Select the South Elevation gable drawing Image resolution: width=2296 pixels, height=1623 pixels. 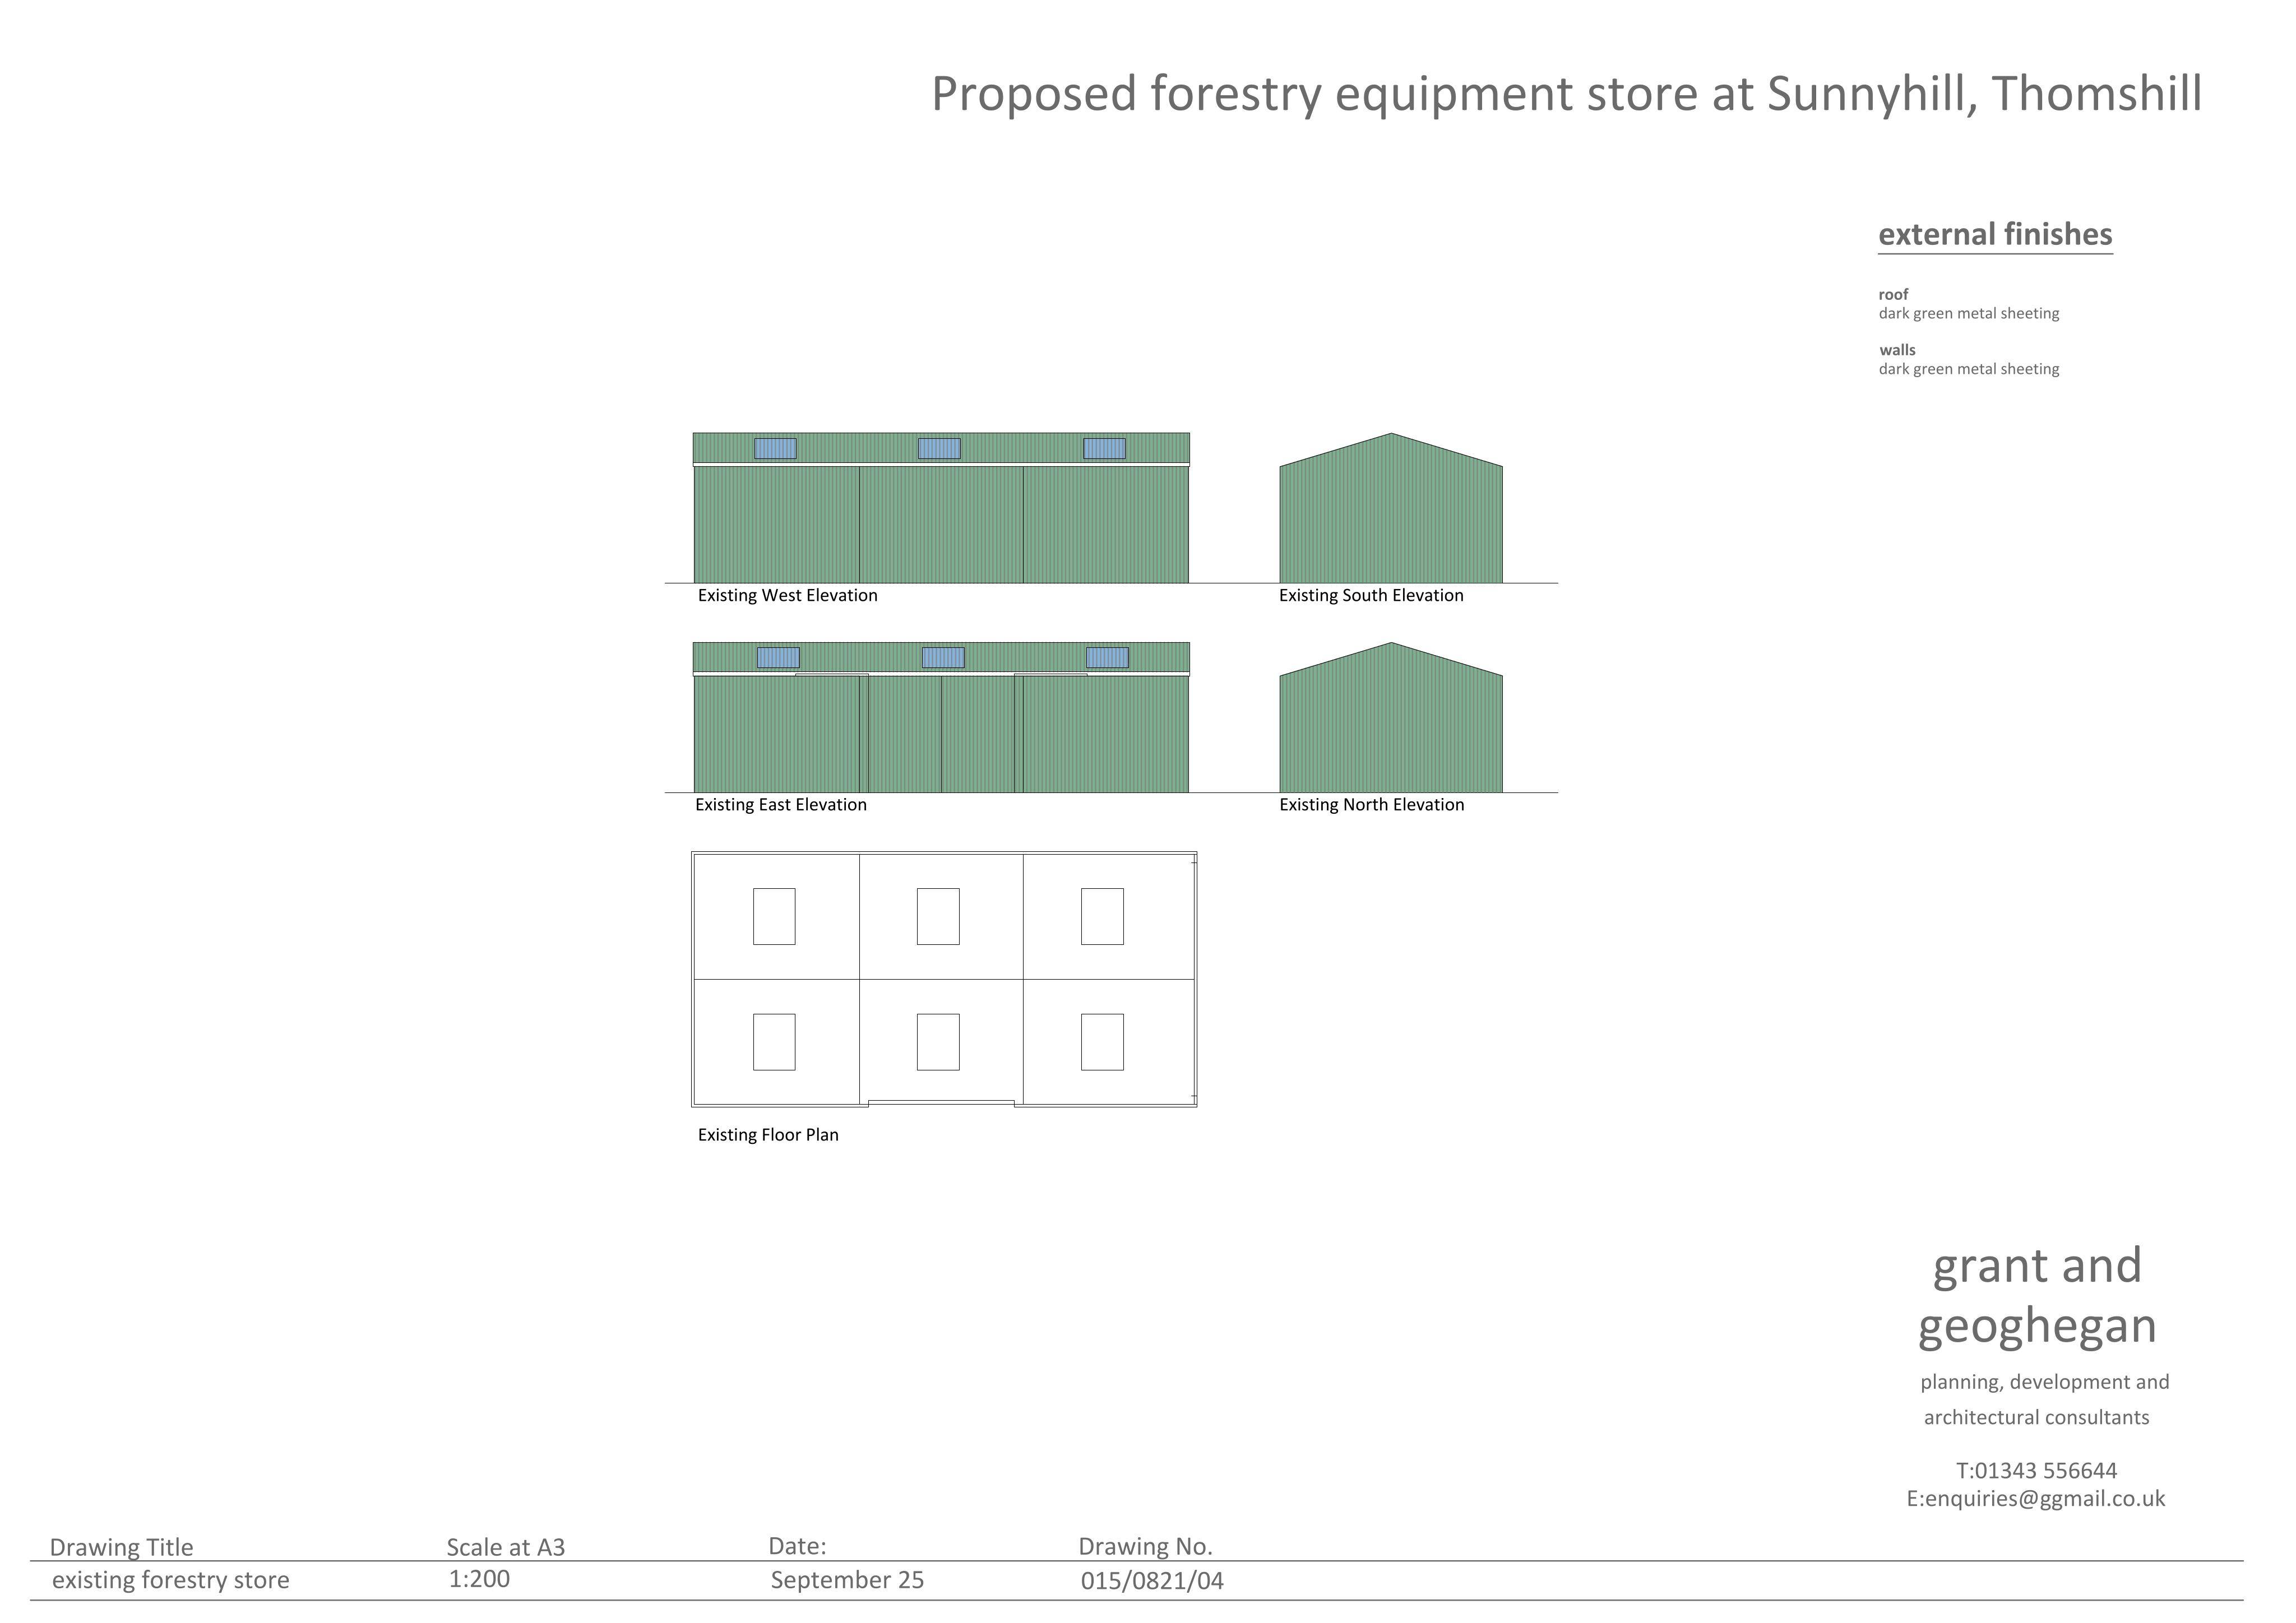tap(1391, 508)
